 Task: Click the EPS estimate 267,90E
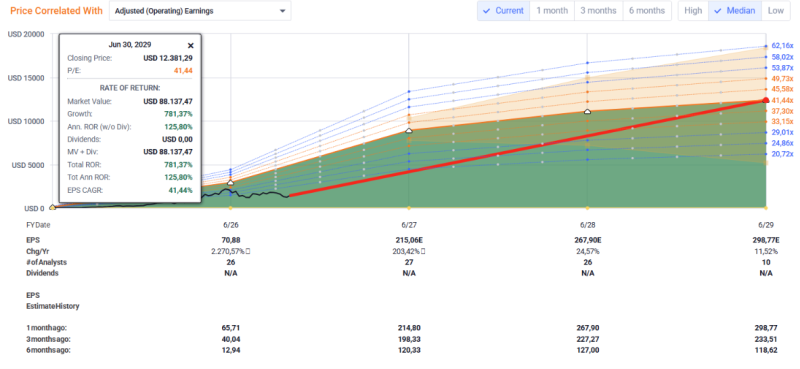pyautogui.click(x=587, y=240)
